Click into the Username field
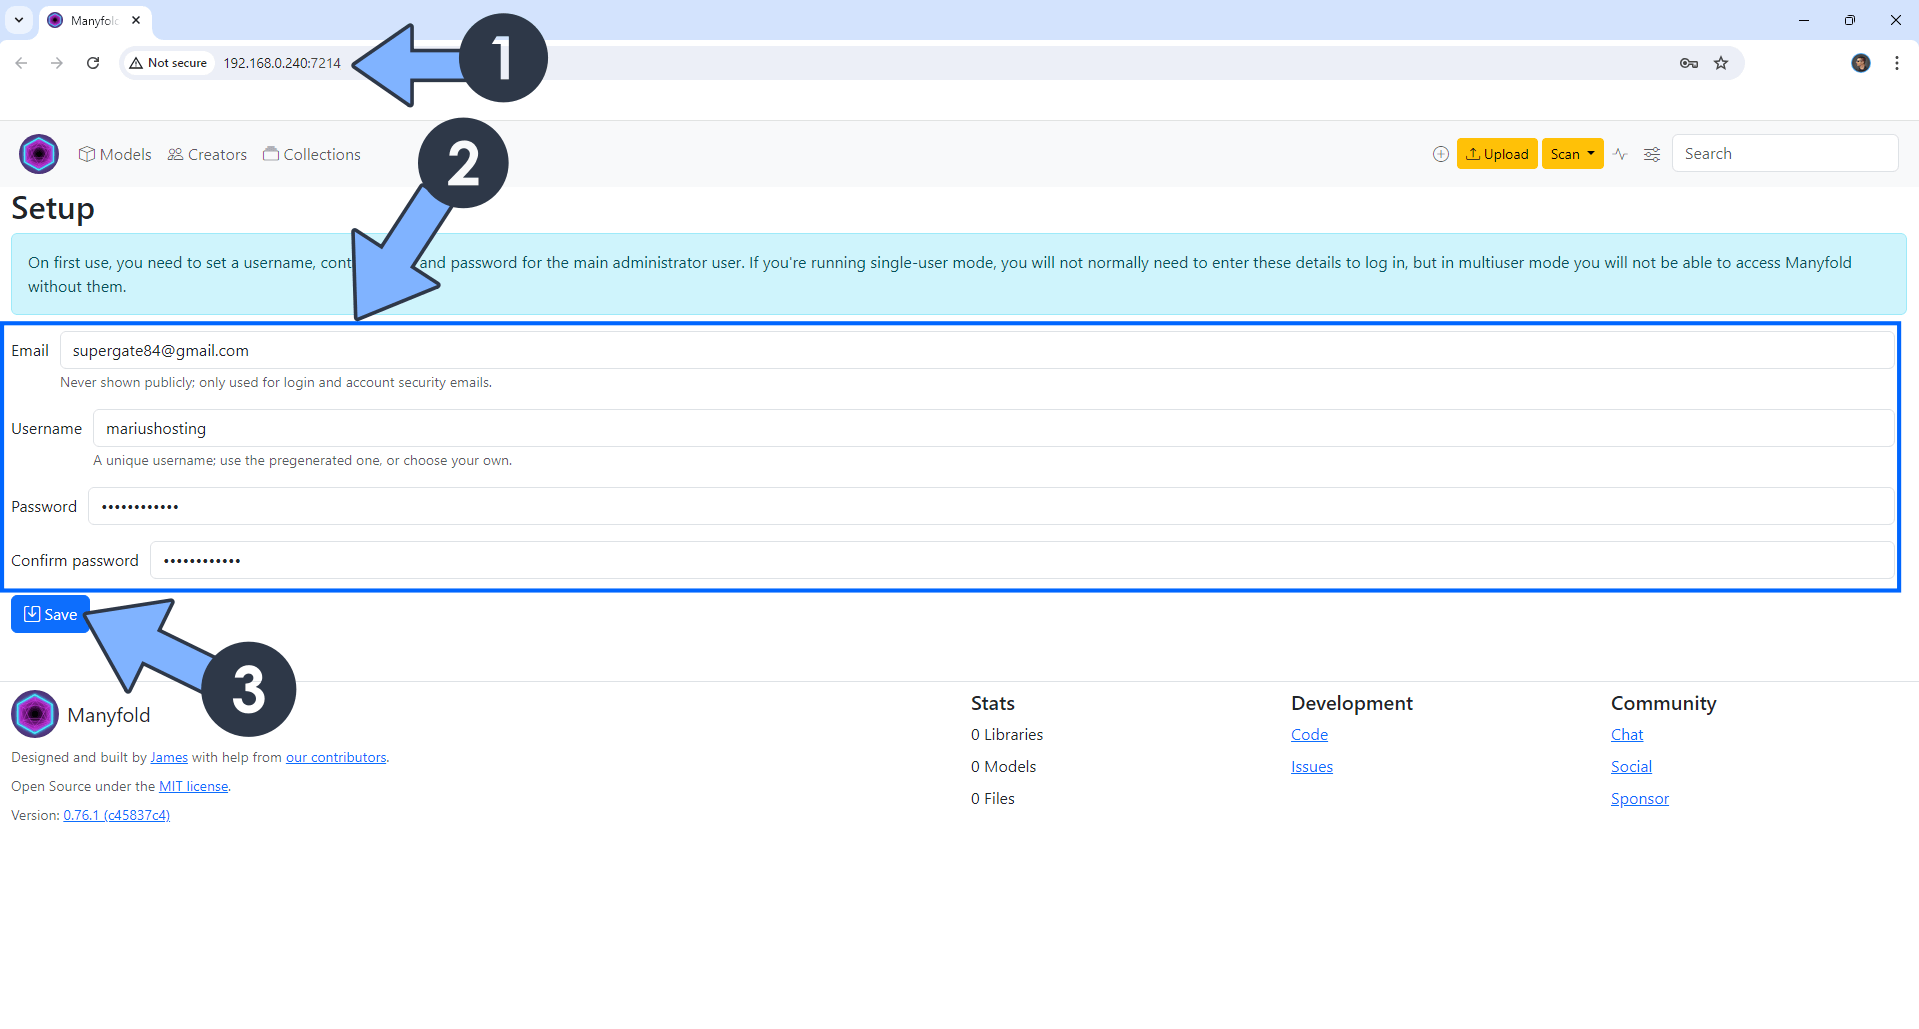Screen dimensions: 1919x1029 coord(993,429)
